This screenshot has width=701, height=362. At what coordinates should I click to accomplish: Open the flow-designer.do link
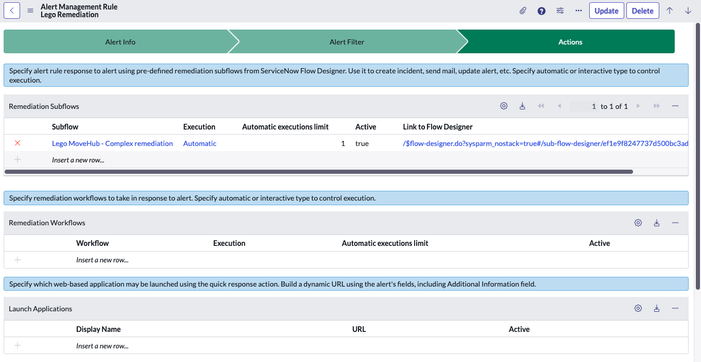[545, 143]
